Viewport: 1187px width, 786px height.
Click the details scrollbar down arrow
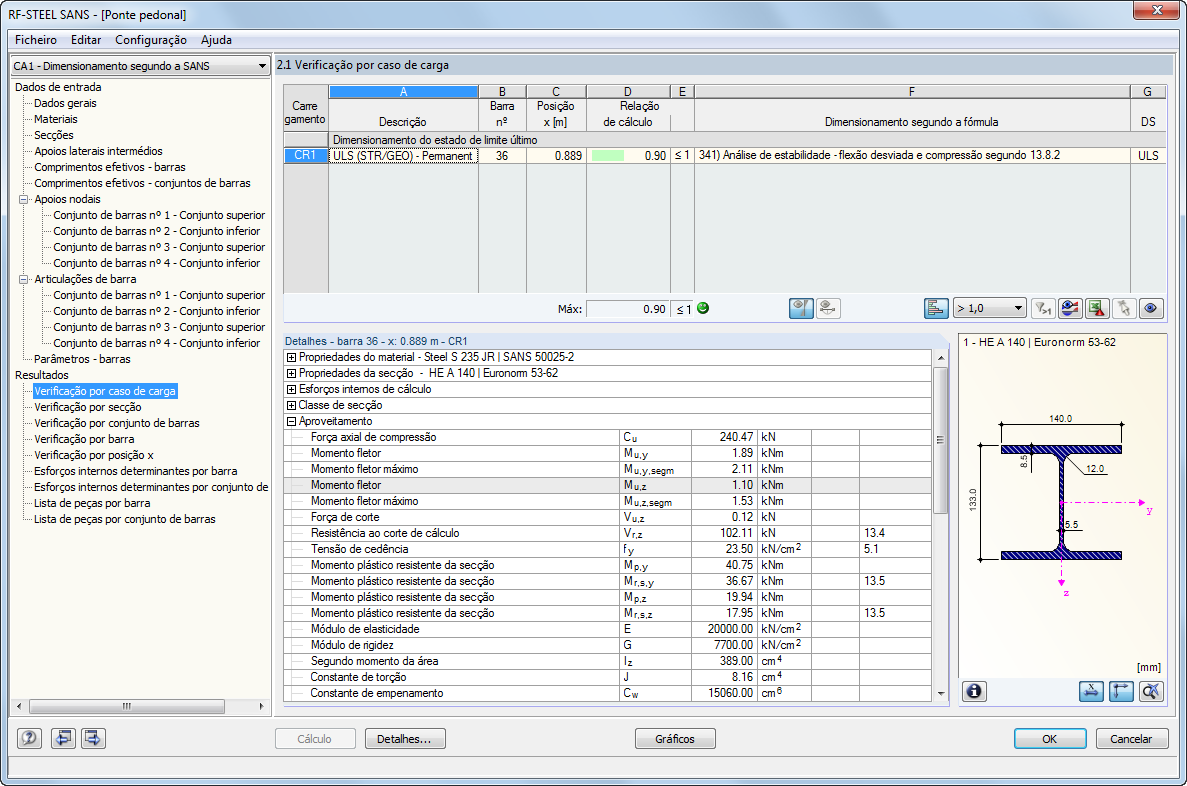click(941, 694)
